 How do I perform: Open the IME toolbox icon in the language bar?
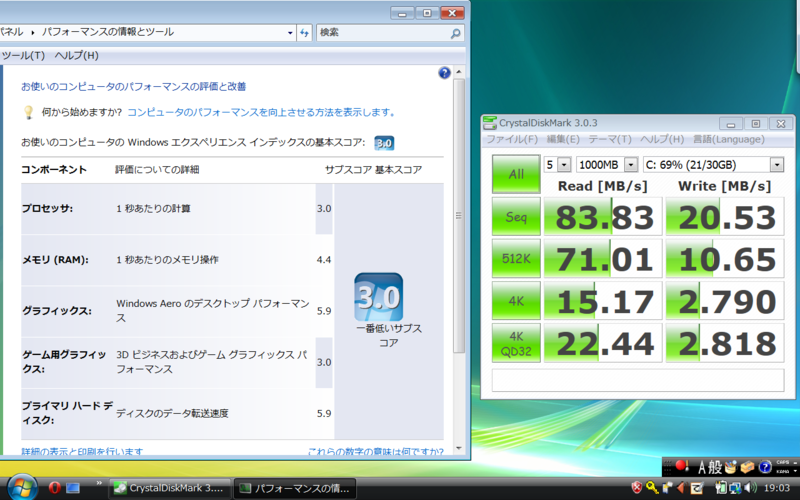point(747,467)
